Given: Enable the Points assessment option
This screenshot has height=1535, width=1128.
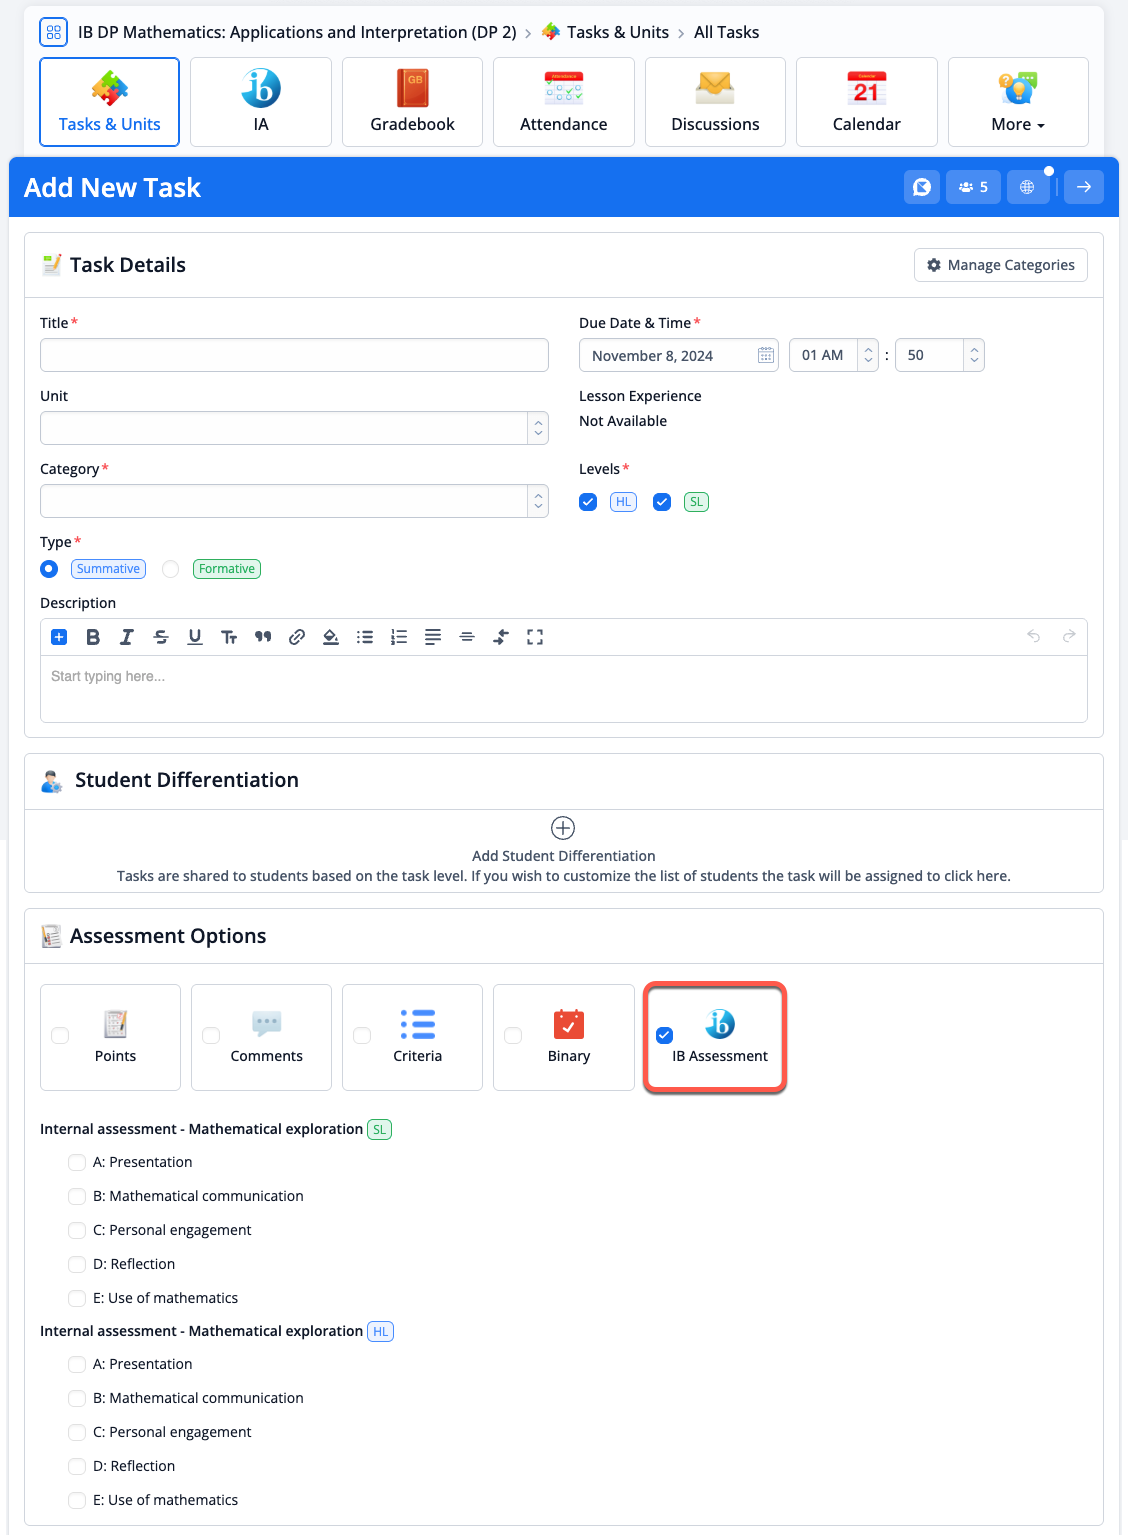Looking at the screenshot, I should tap(61, 1036).
